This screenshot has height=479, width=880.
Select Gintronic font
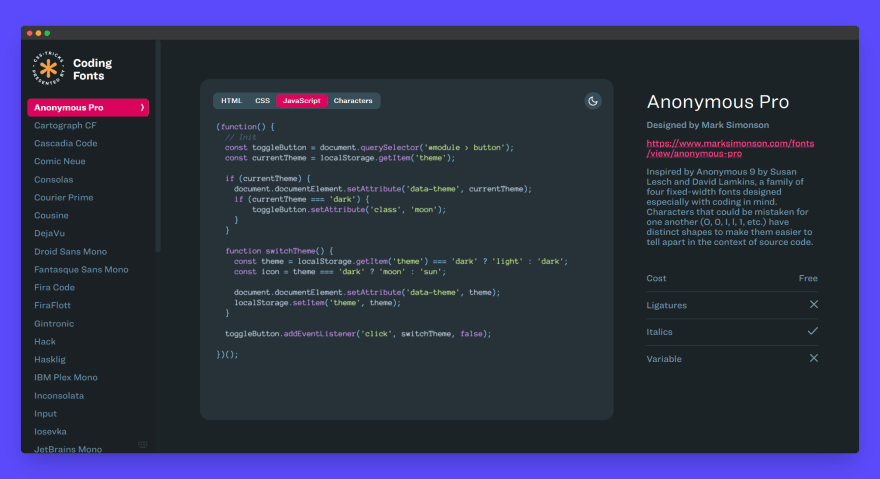[54, 324]
